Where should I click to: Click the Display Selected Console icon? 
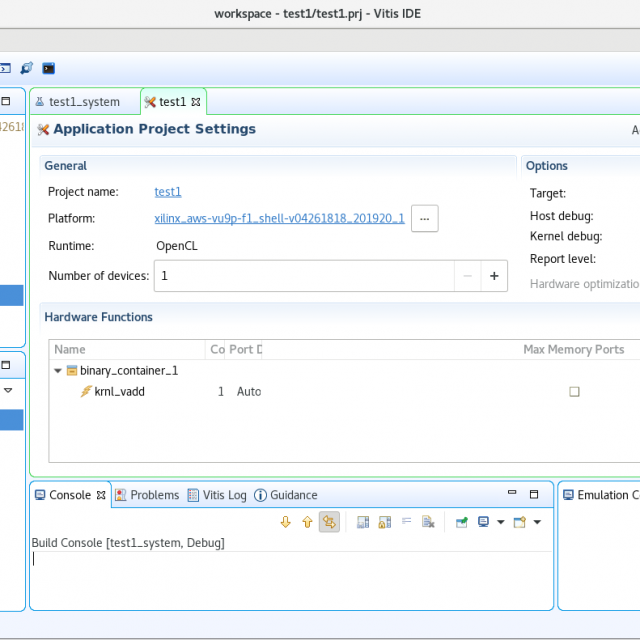tap(484, 522)
